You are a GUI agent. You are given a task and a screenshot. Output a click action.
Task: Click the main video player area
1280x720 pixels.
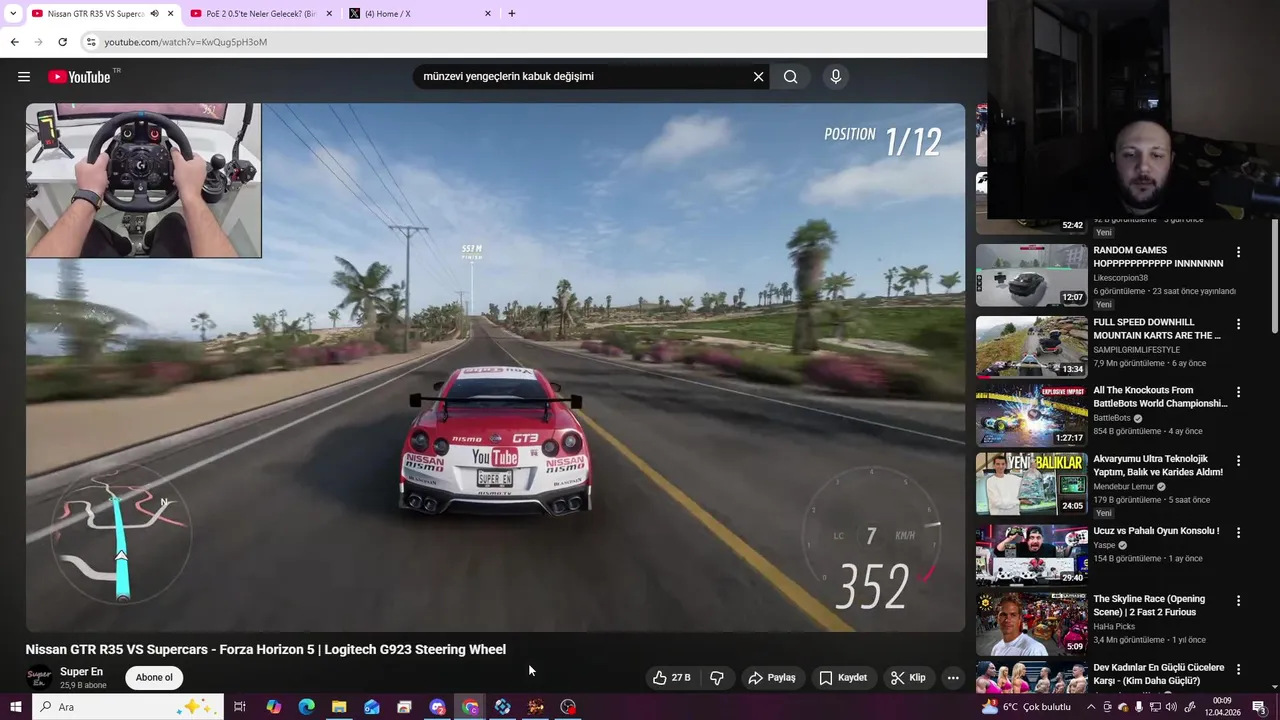click(x=495, y=367)
